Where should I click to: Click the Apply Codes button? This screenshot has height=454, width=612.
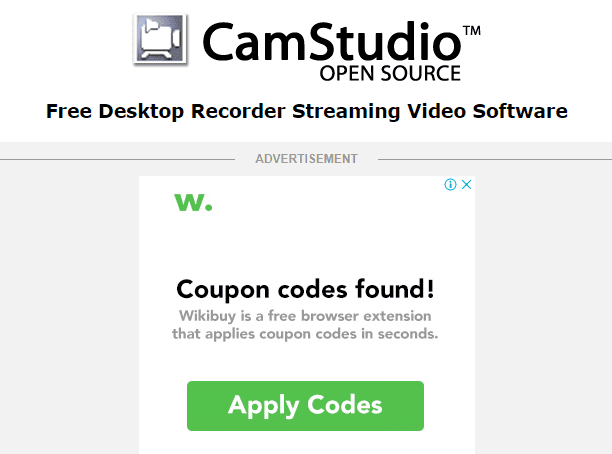coord(305,406)
